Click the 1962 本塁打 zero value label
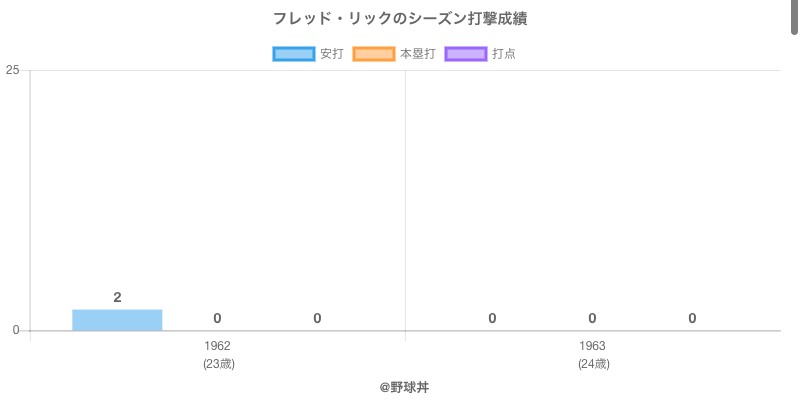800x400 pixels. (x=217, y=318)
